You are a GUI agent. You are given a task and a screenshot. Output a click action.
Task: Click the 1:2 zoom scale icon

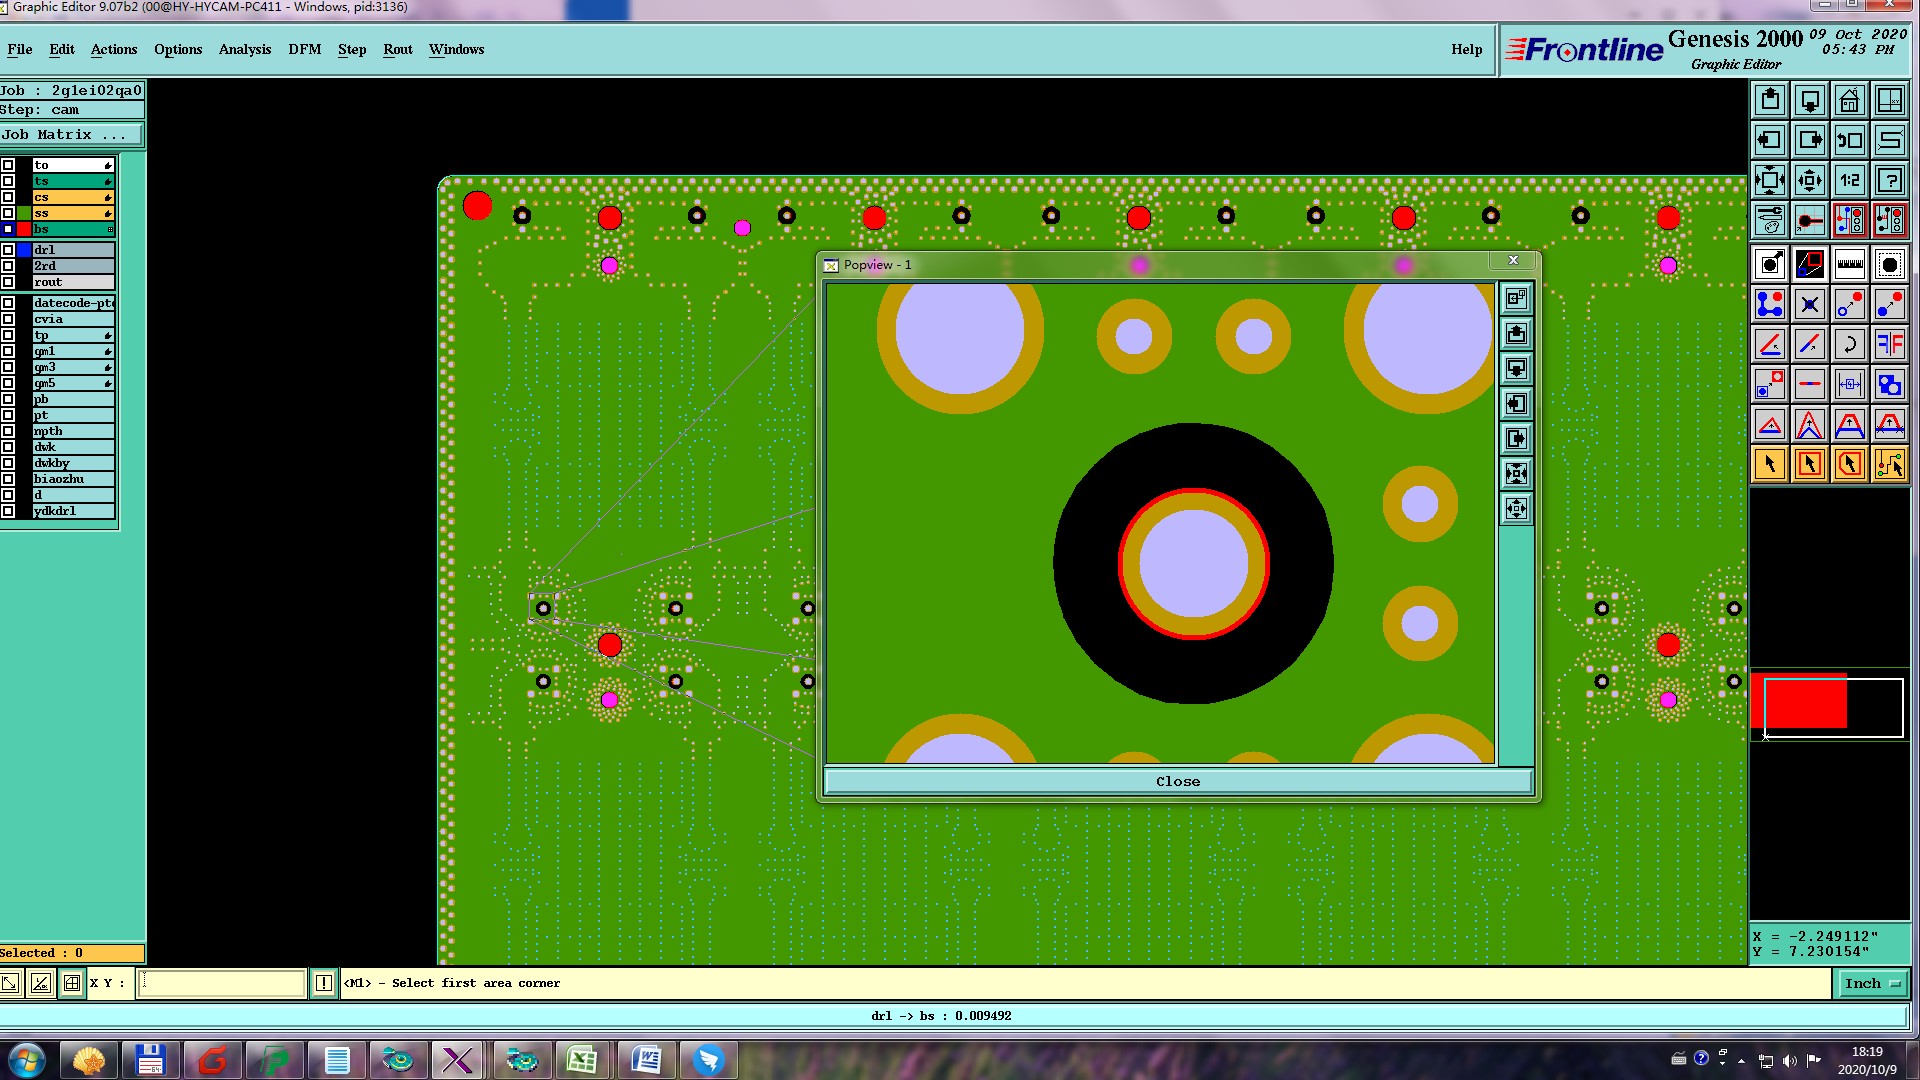(x=1849, y=181)
